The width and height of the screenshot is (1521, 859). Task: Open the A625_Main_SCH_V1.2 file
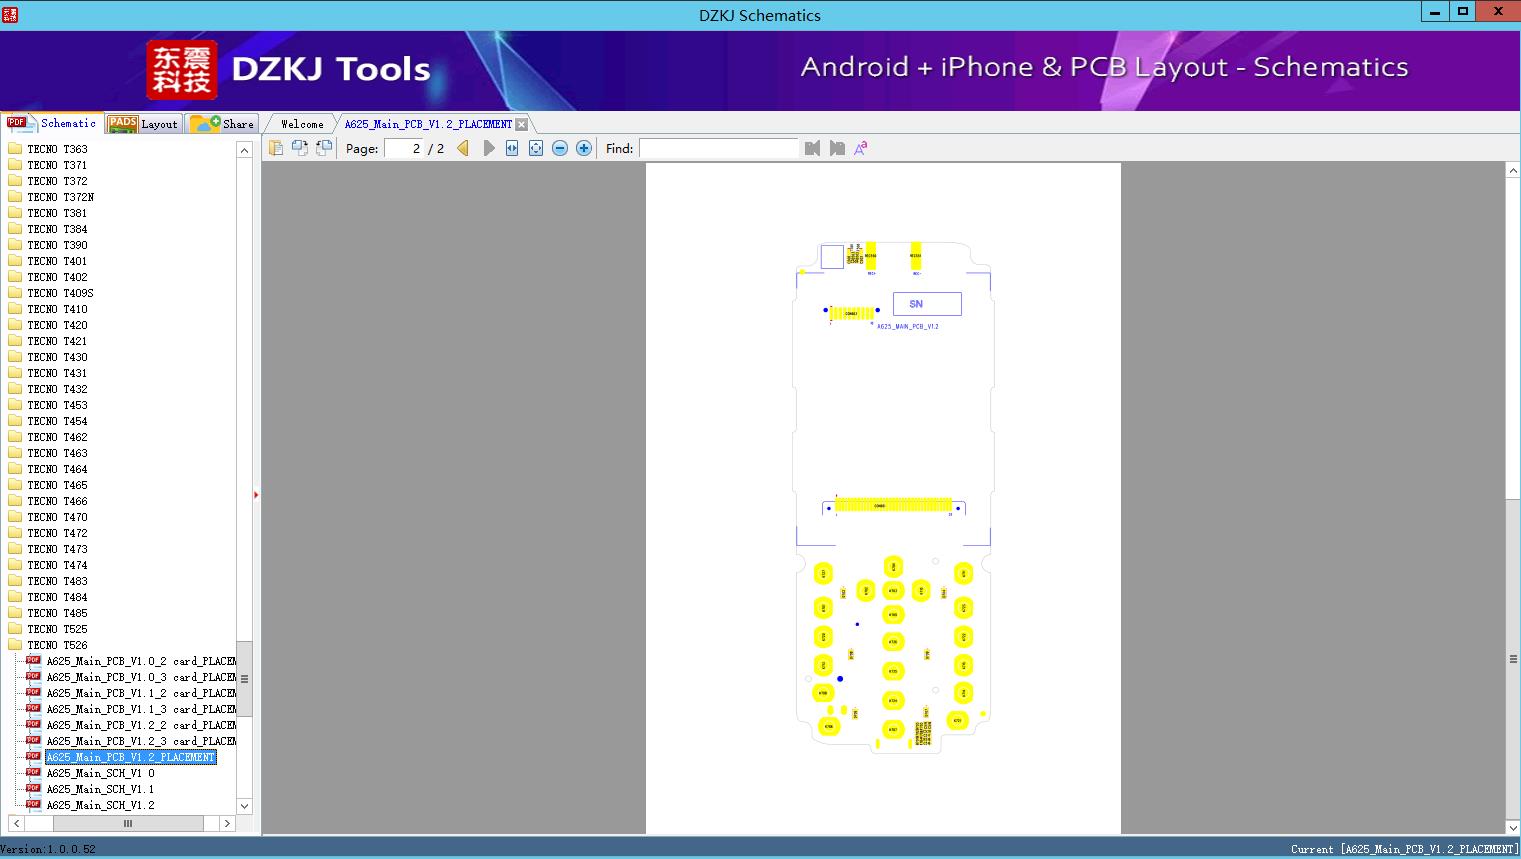[x=100, y=805]
